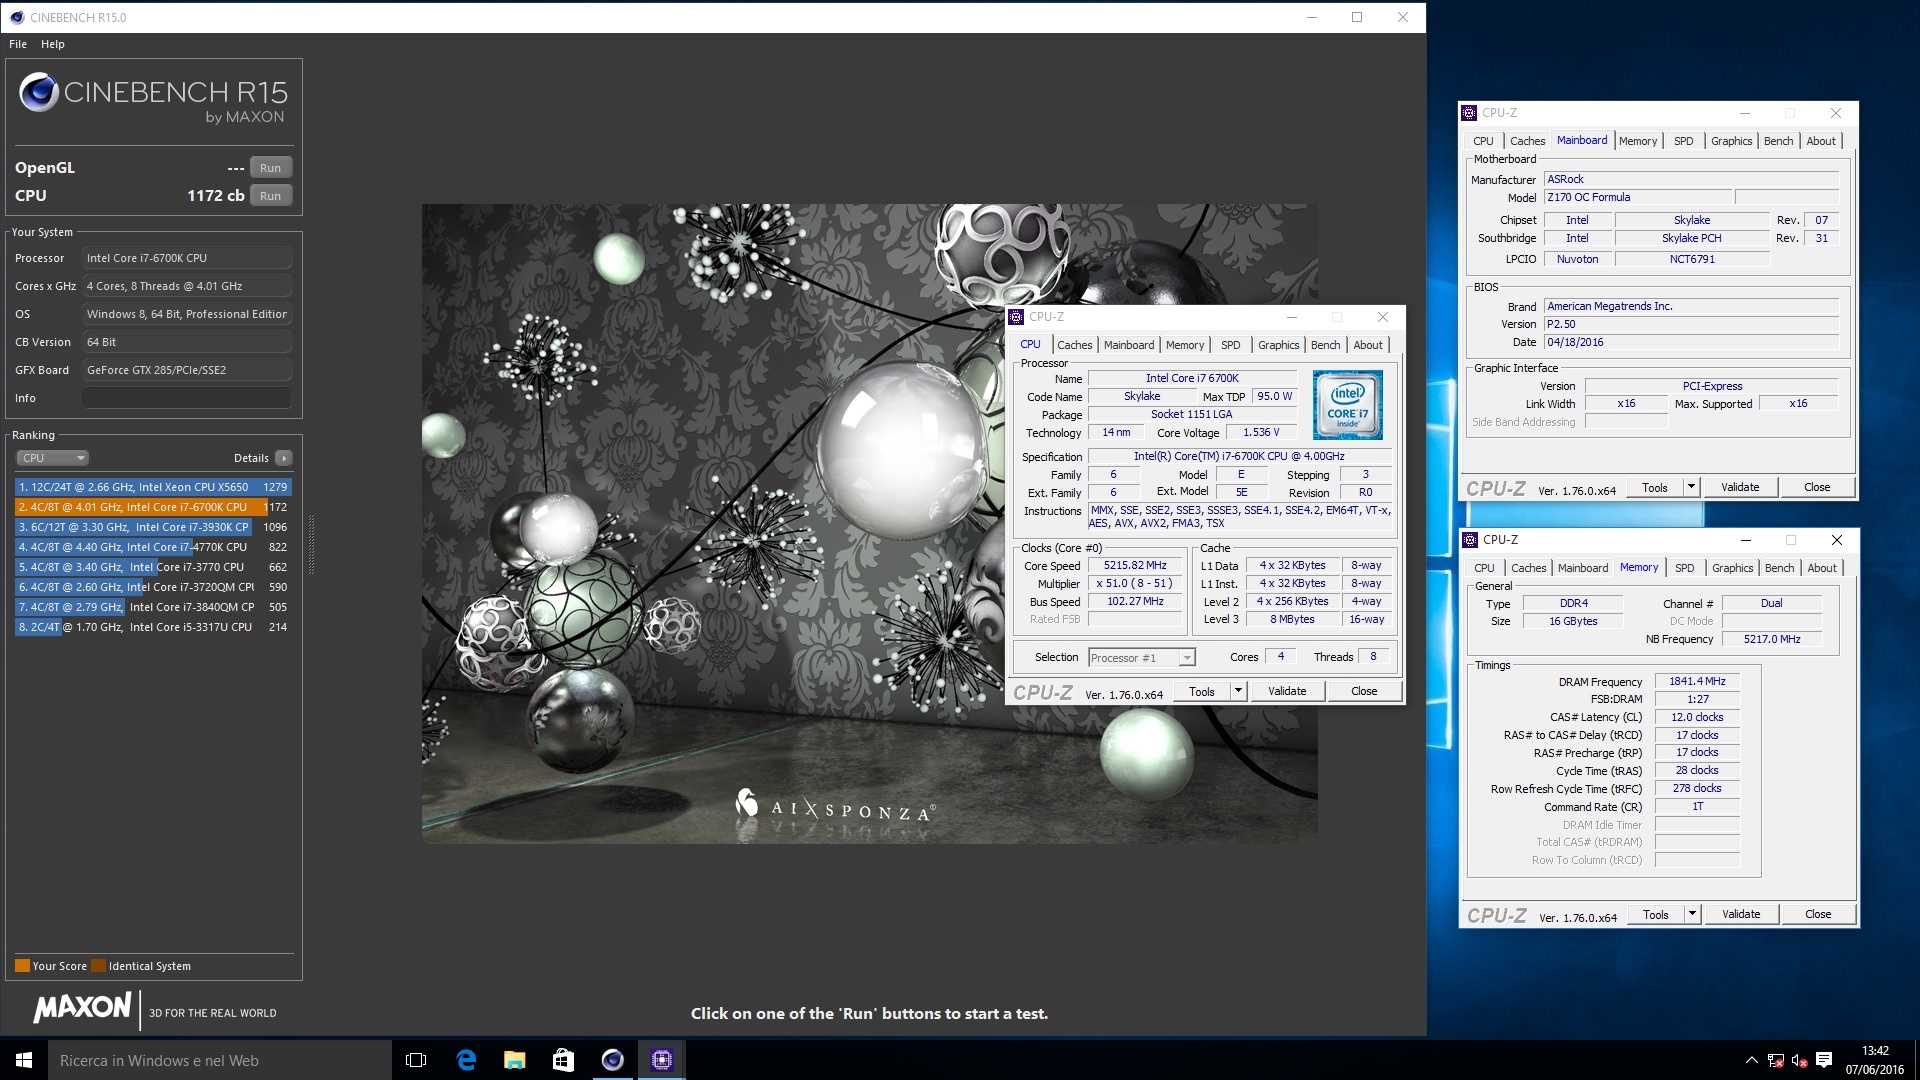Open File Explorer from taskbar
The height and width of the screenshot is (1080, 1920).
[x=514, y=1060]
